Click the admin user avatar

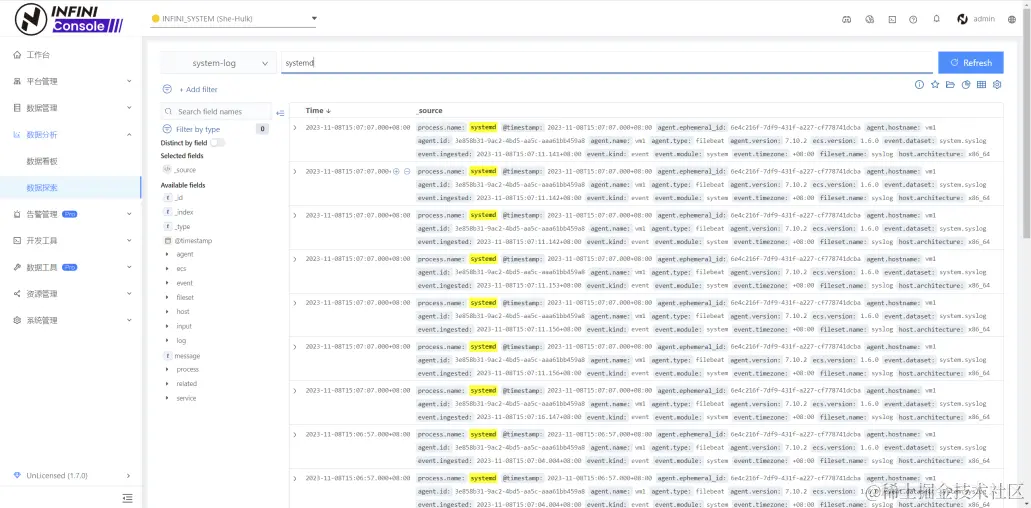click(963, 19)
